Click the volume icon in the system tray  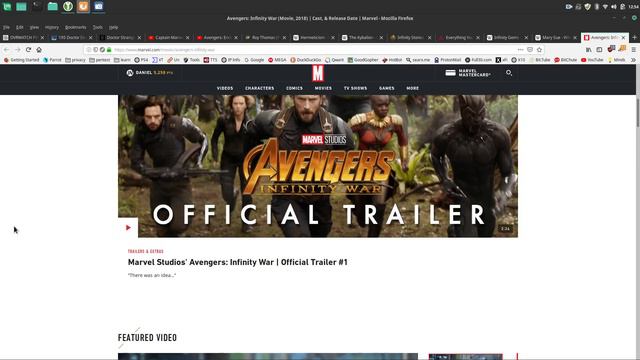[x=614, y=7]
